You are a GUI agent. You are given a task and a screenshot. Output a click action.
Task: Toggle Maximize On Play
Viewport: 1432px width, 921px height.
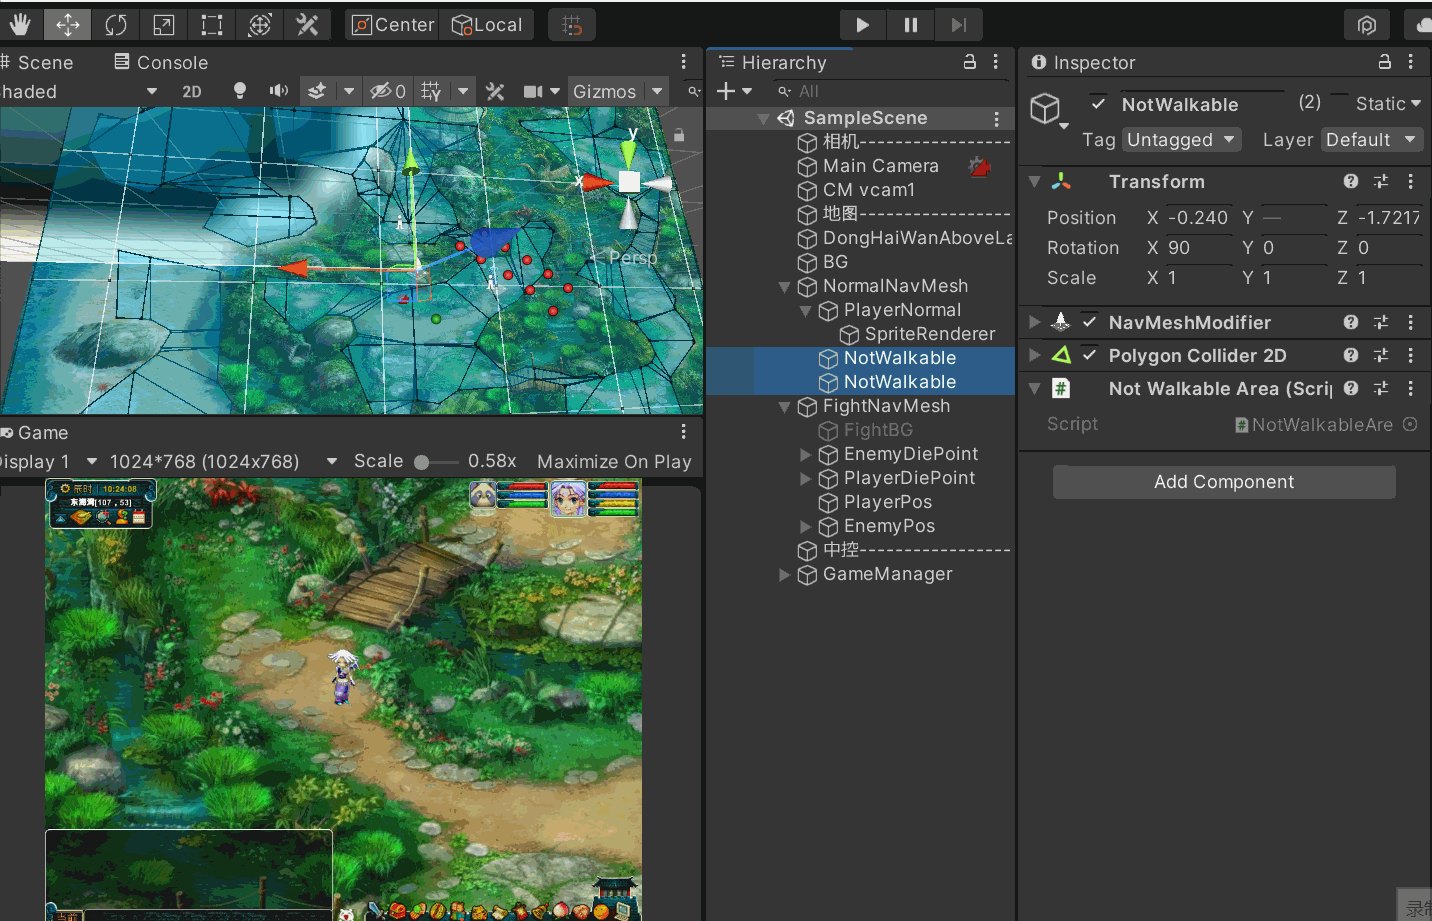[x=614, y=461]
